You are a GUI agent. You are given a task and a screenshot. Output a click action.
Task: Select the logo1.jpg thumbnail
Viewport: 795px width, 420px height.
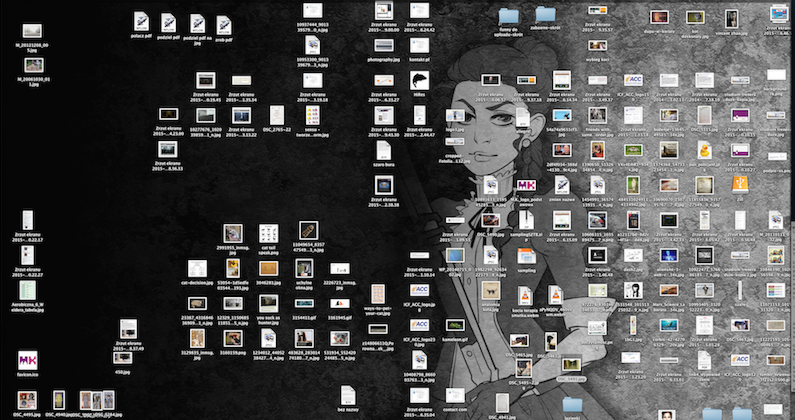[x=455, y=116]
